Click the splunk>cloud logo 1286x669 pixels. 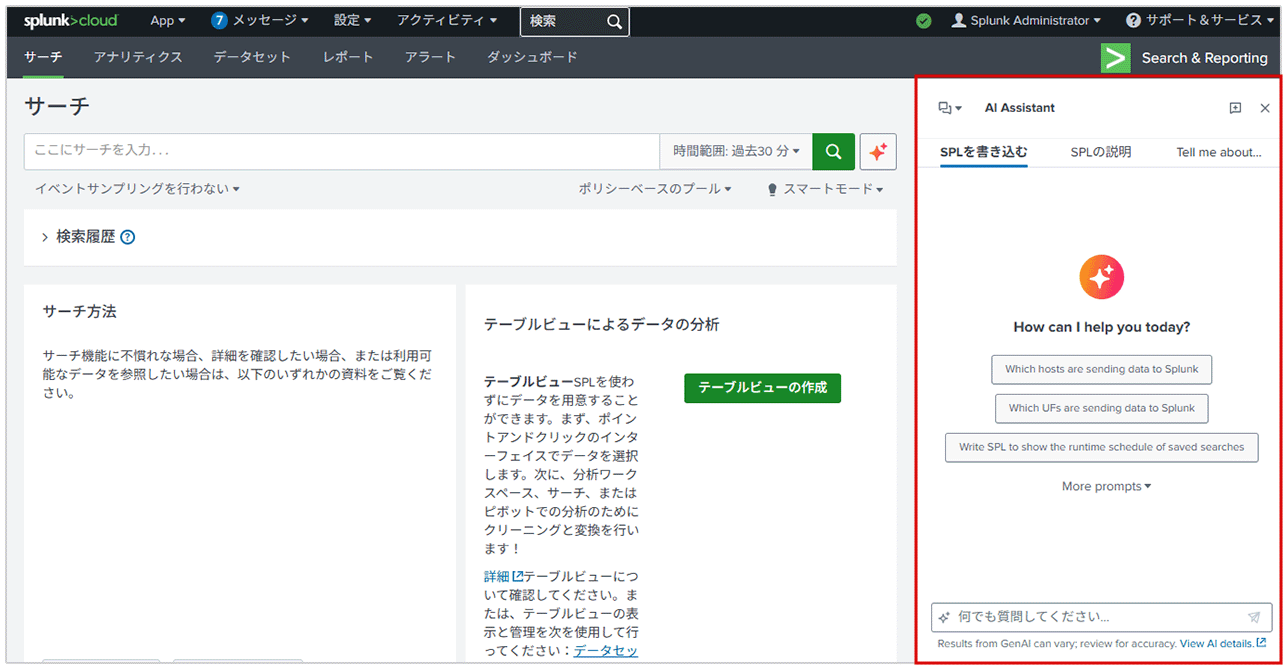pyautogui.click(x=71, y=20)
